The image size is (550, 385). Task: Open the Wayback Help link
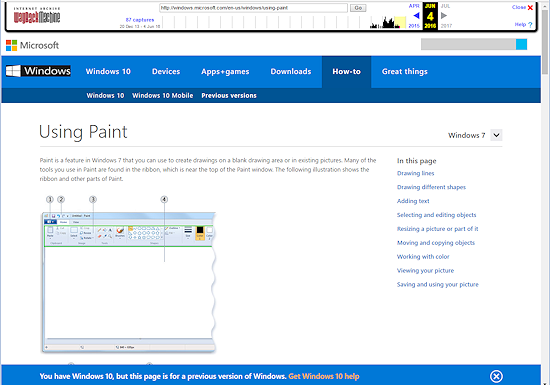click(523, 25)
